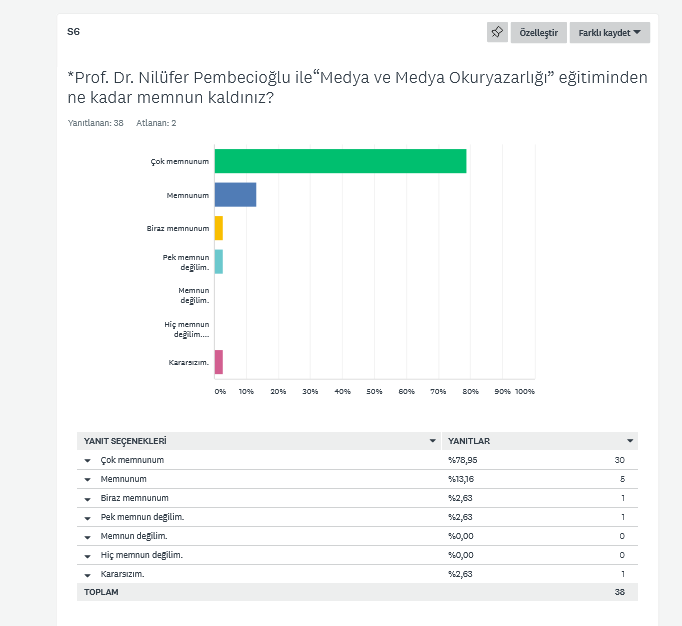
Task: Expand the Memnunum row arrow
Action: coord(88,480)
